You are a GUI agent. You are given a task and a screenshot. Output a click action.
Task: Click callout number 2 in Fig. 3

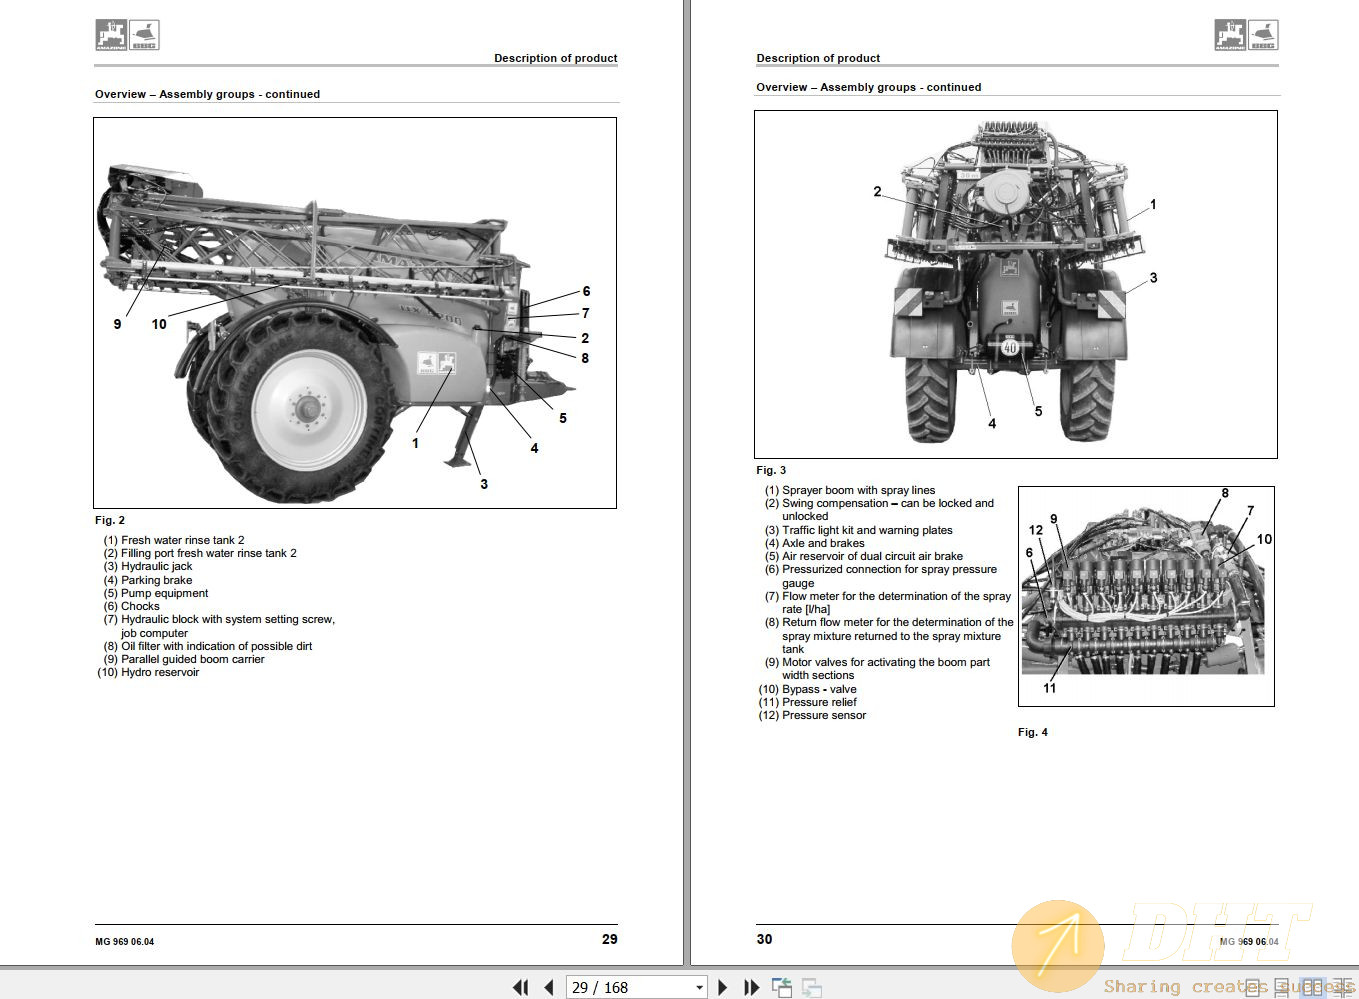pos(877,191)
